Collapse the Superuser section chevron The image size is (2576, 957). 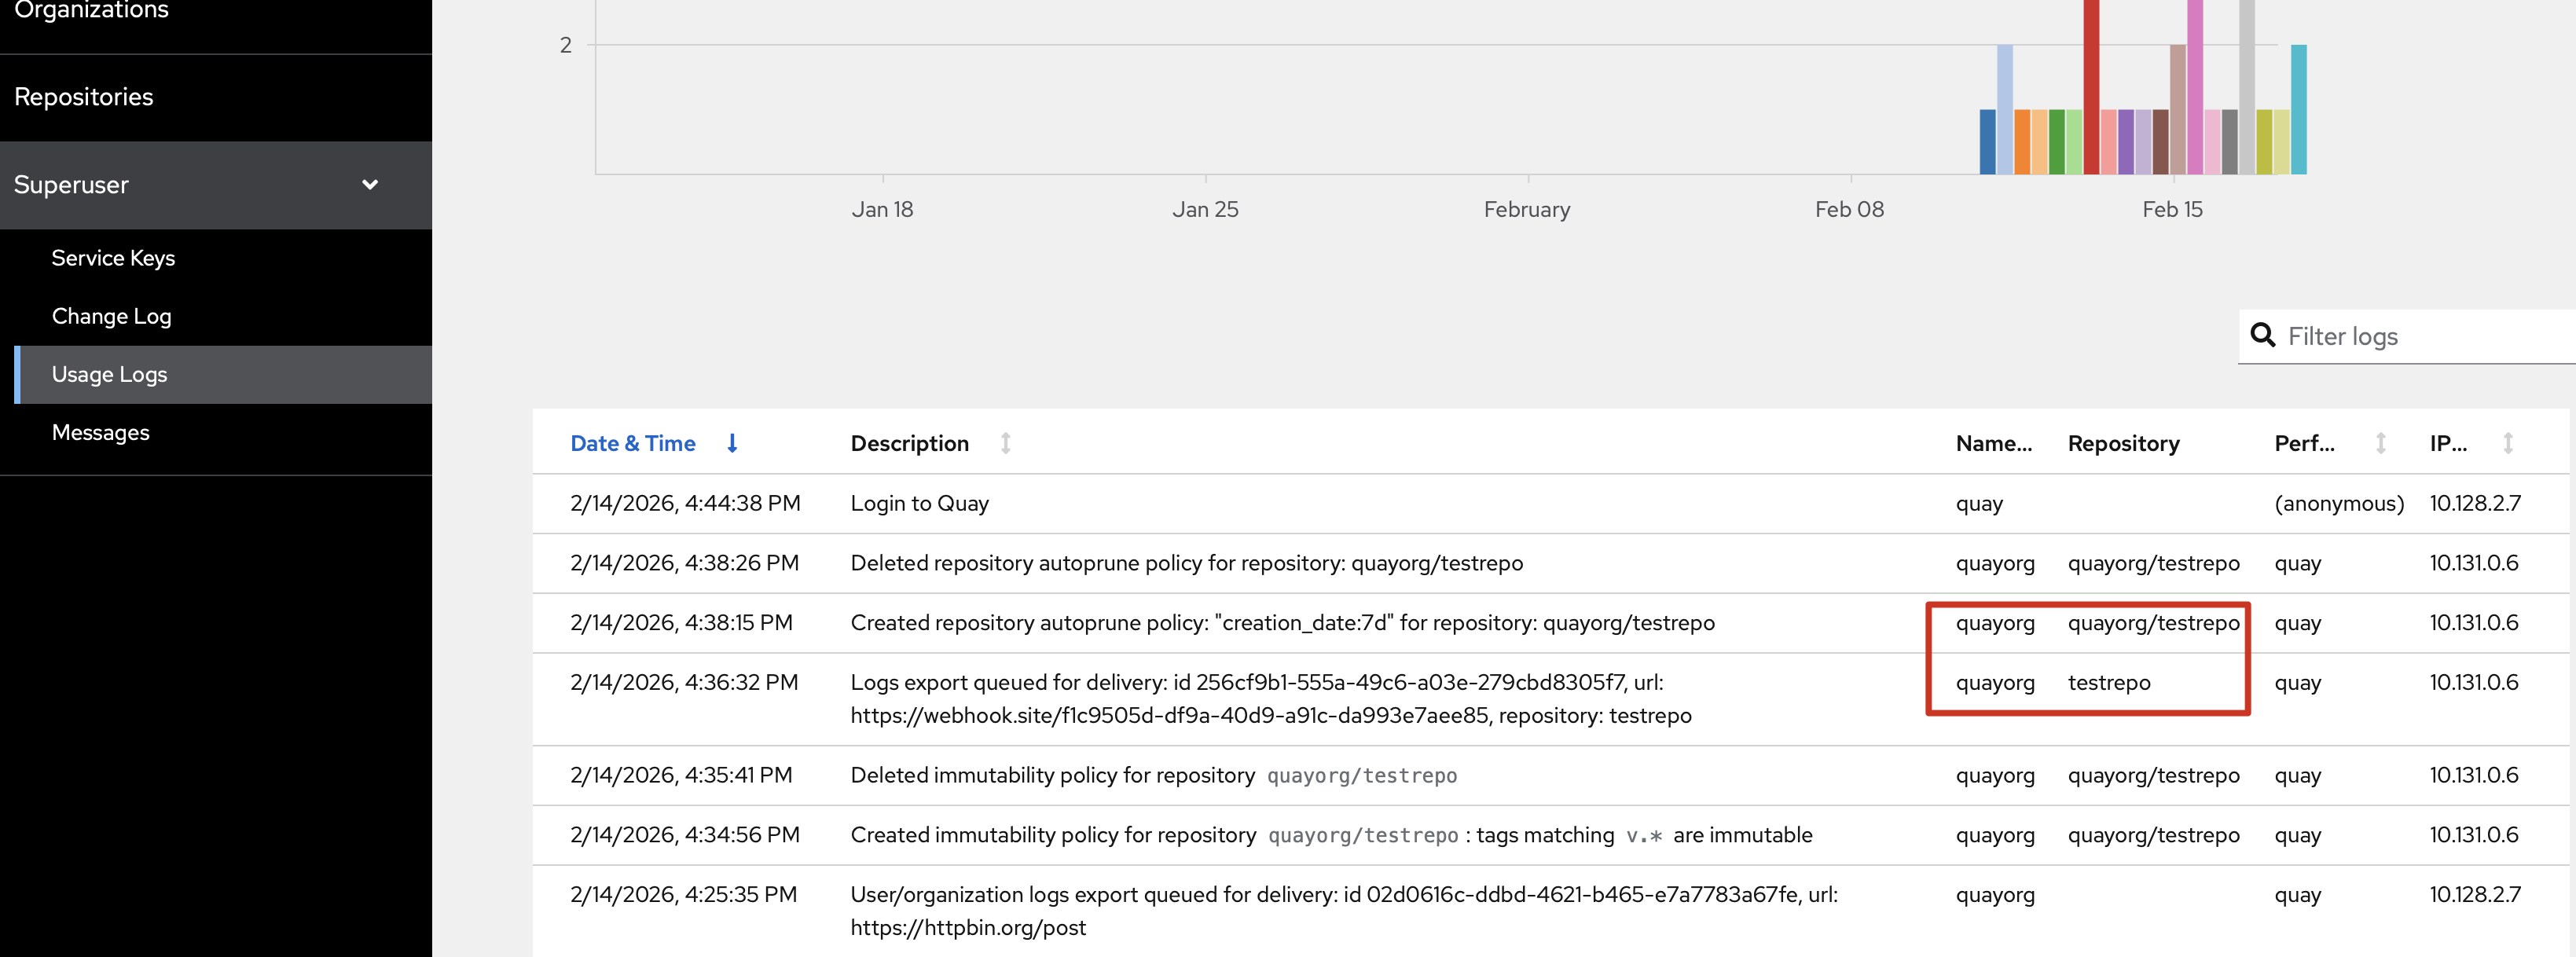370,185
